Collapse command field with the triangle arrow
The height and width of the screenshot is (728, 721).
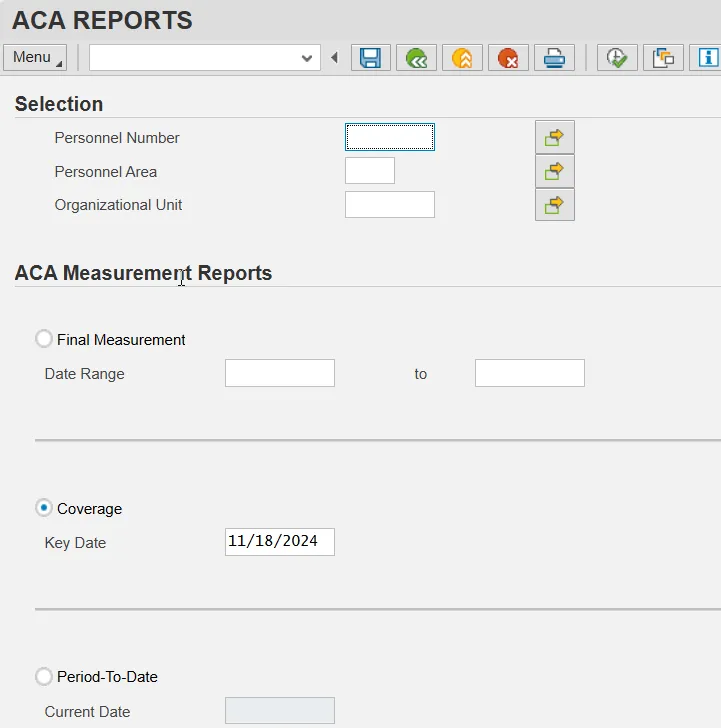click(334, 58)
